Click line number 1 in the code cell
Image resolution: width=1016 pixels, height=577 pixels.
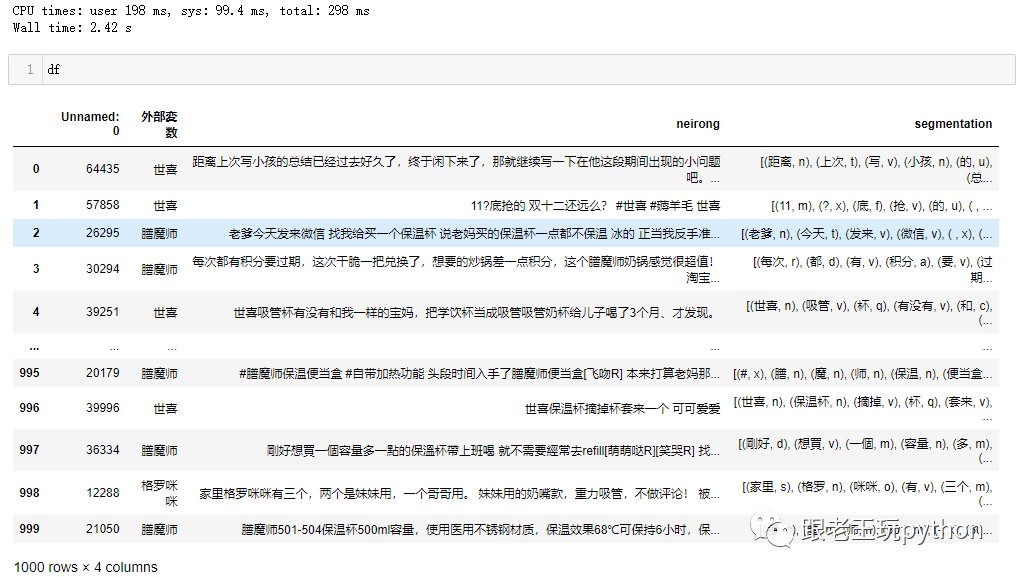click(x=30, y=70)
